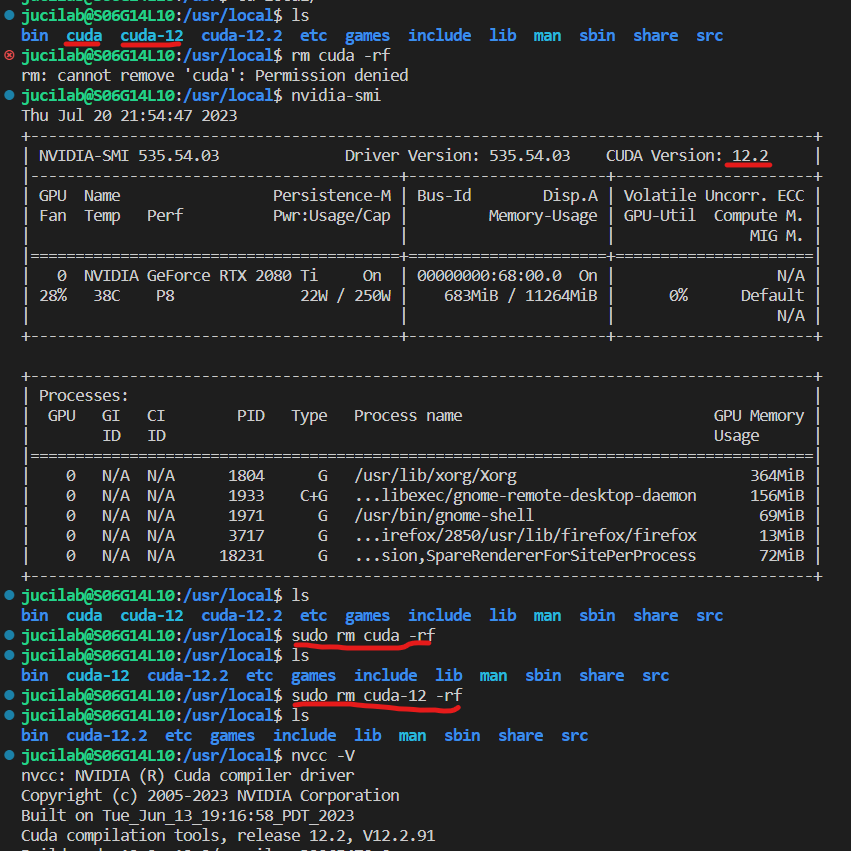
Task: Click the timestamp 'Thu Jul 20 21:54:47 2023'
Action: point(129,116)
